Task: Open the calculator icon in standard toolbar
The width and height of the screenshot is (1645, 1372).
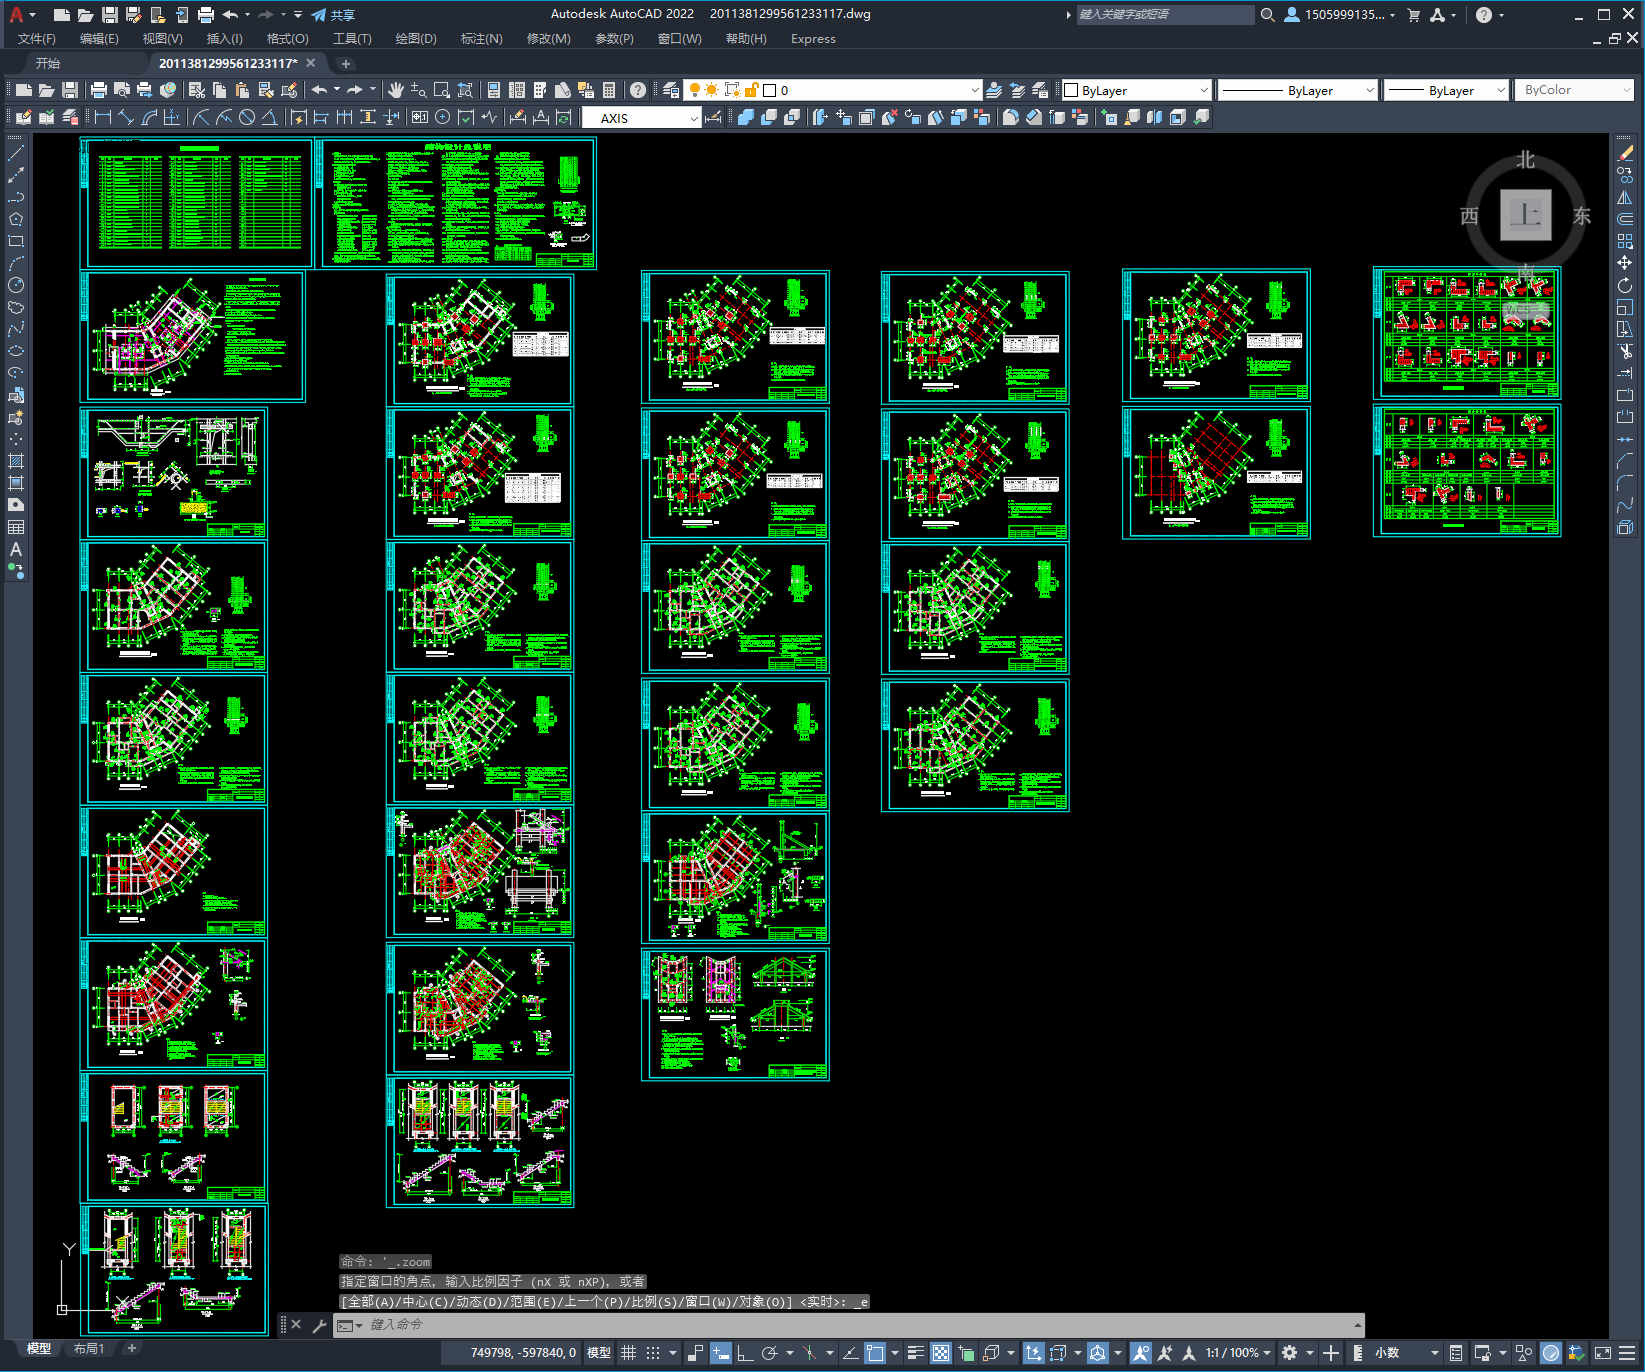Action: [x=609, y=90]
